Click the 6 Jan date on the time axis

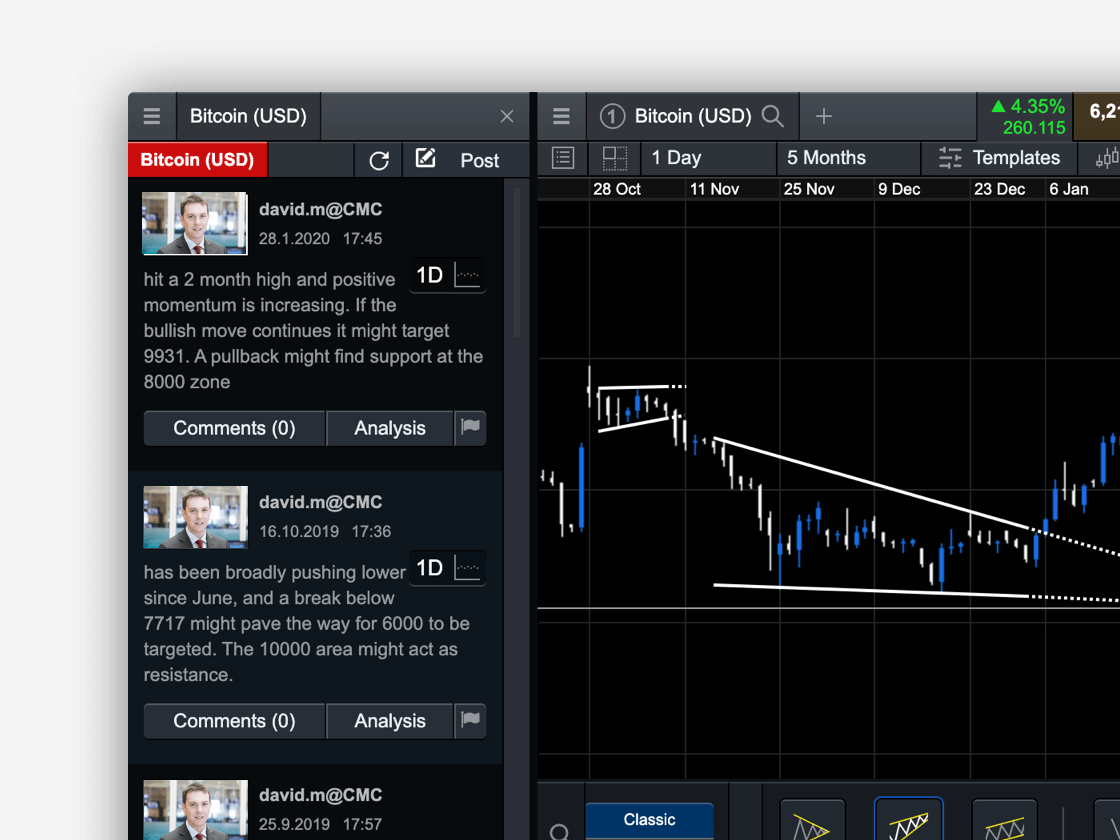[x=1069, y=189]
